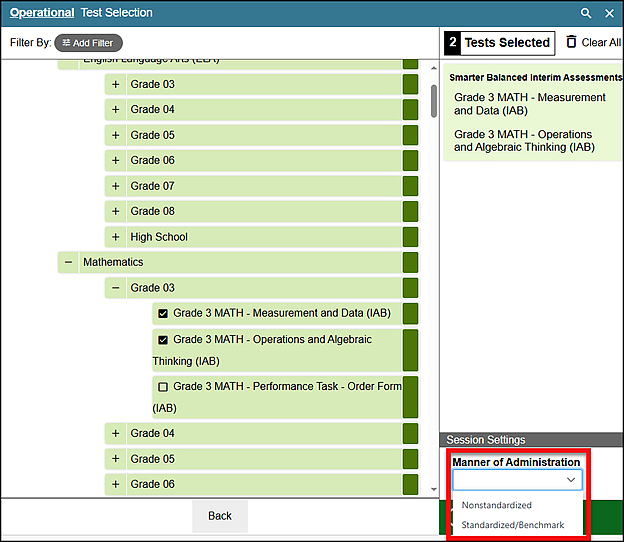Select the Mathematics row label

[113, 262]
